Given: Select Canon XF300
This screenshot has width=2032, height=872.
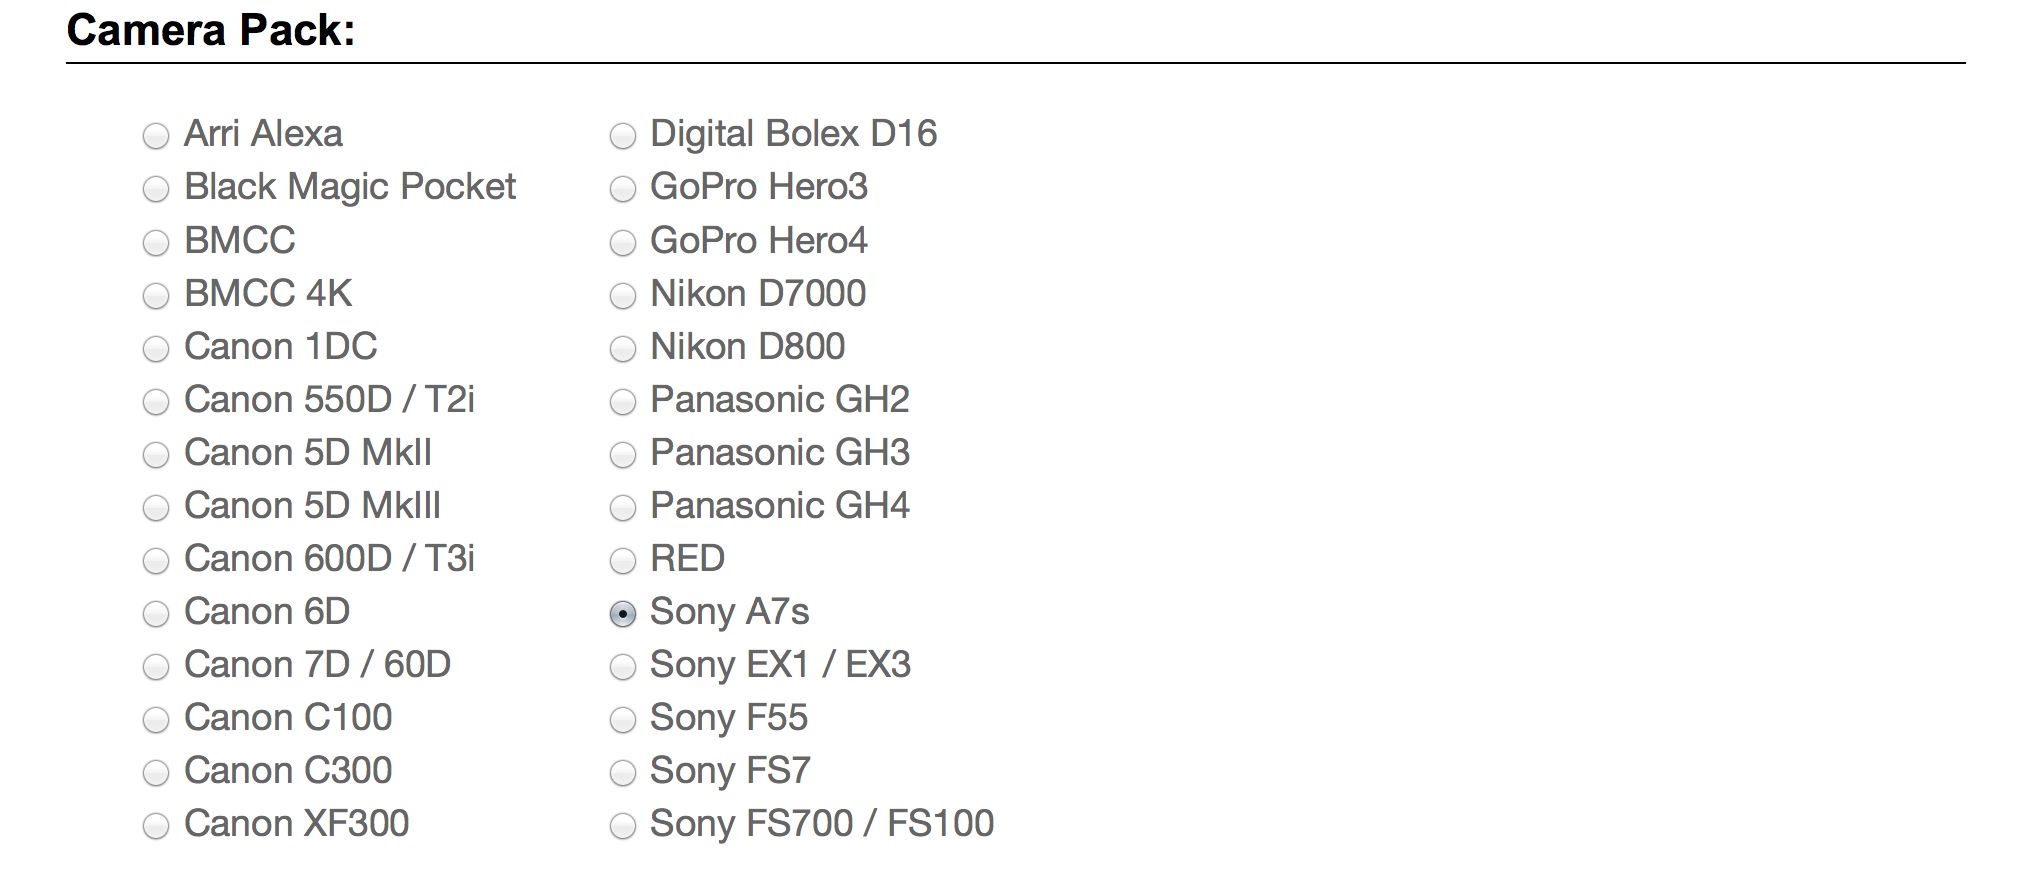Looking at the screenshot, I should [155, 824].
